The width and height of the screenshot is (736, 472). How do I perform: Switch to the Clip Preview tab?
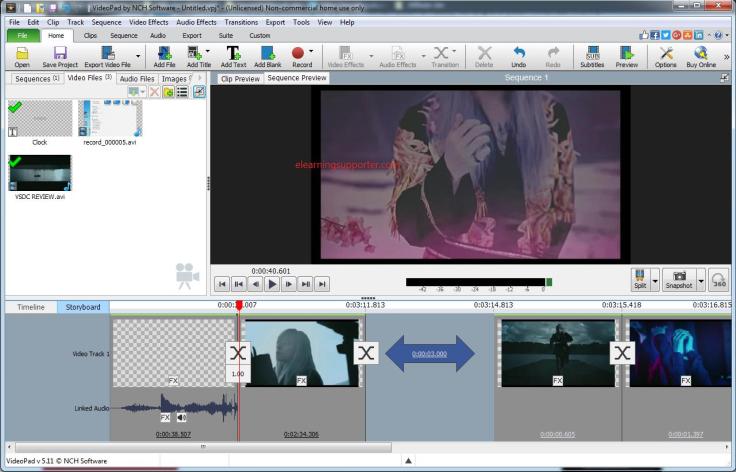240,79
